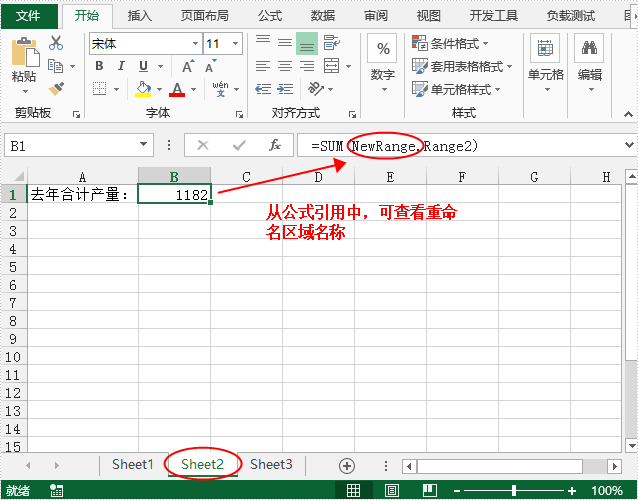This screenshot has width=638, height=500.
Task: Click the Paste clipboard icon
Action: click(x=25, y=52)
